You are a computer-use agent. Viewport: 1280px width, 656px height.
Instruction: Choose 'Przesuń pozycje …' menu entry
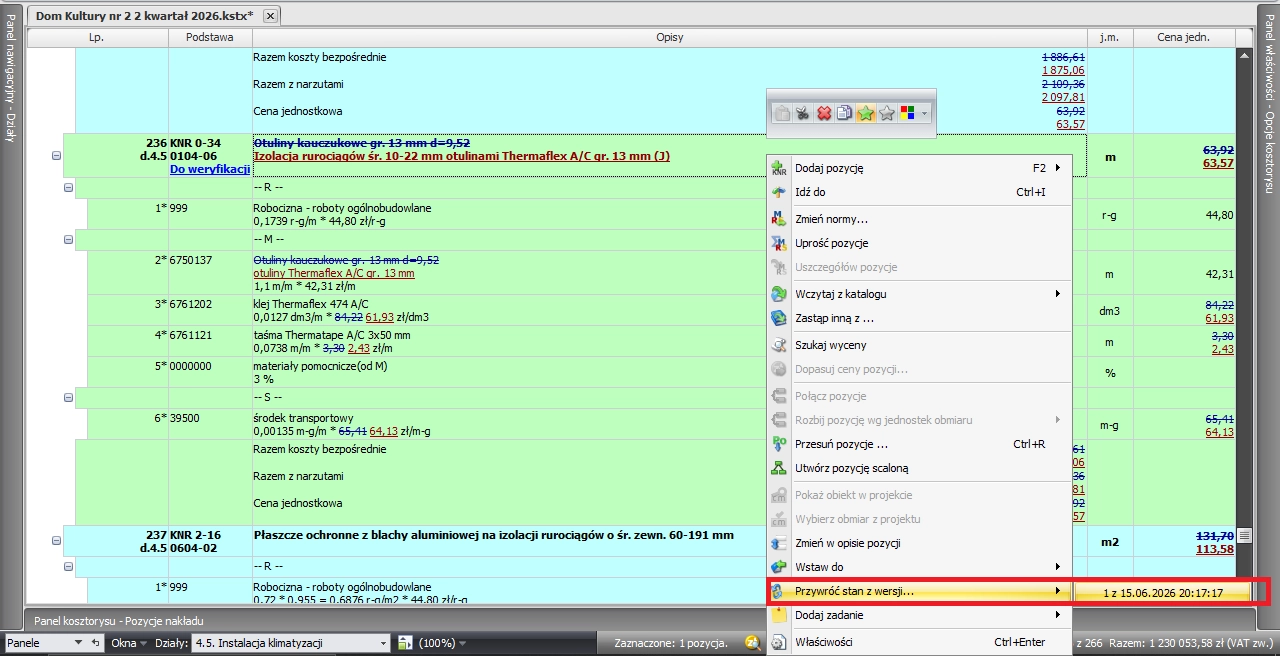[x=918, y=444]
